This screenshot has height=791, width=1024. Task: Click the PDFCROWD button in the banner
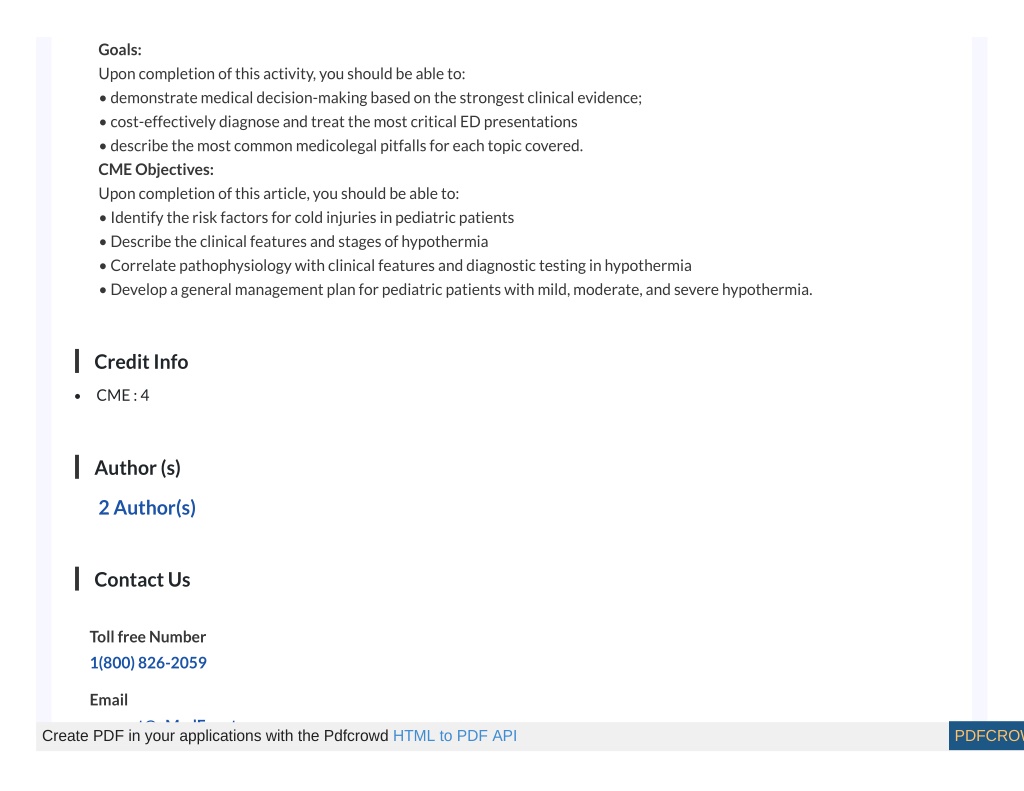click(986, 735)
